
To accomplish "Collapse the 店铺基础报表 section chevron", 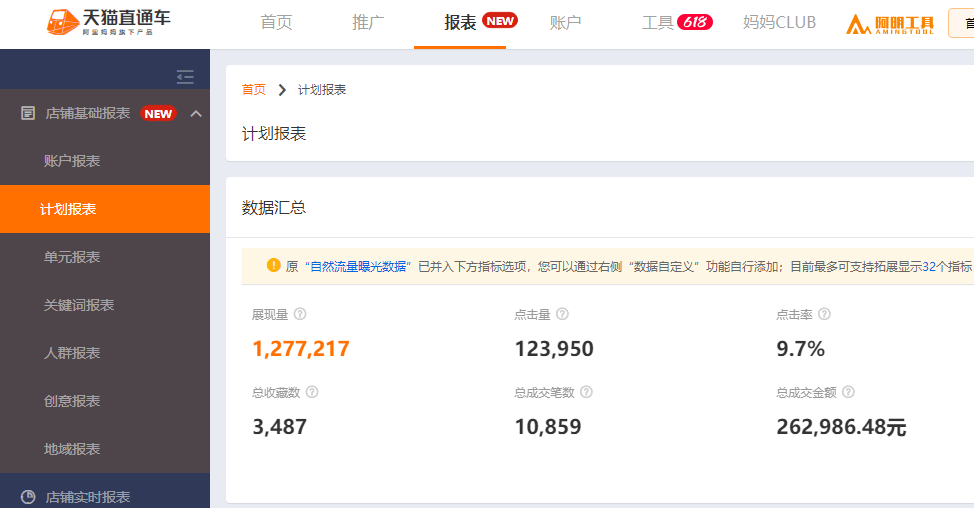I will point(196,113).
